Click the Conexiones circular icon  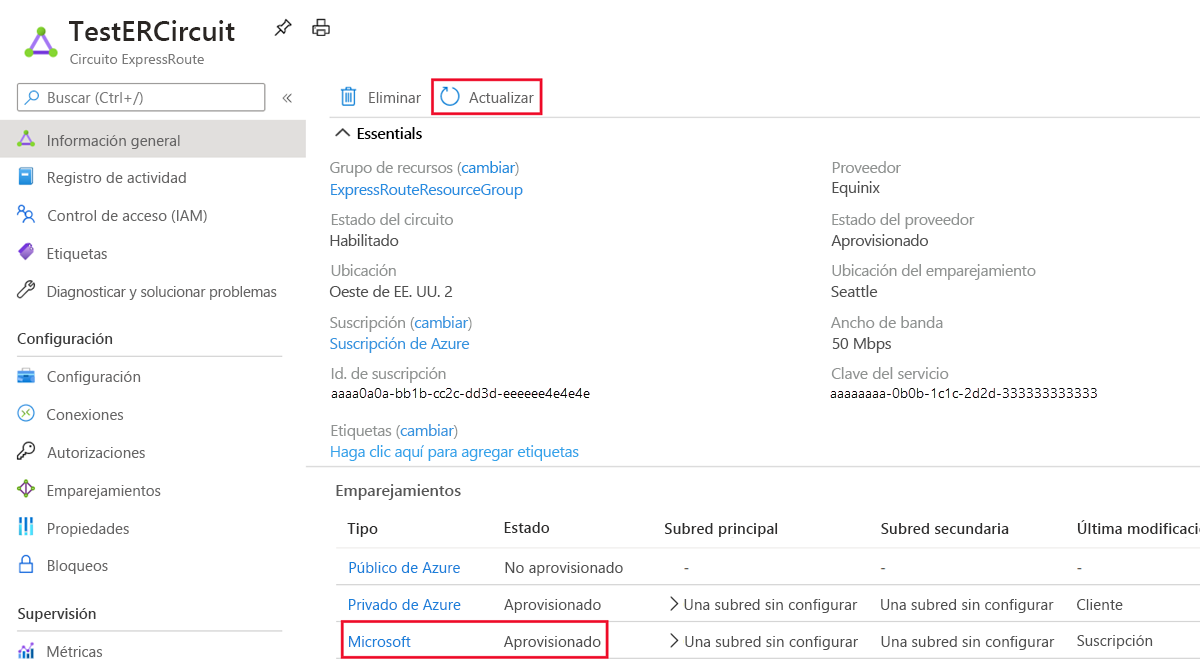click(27, 414)
